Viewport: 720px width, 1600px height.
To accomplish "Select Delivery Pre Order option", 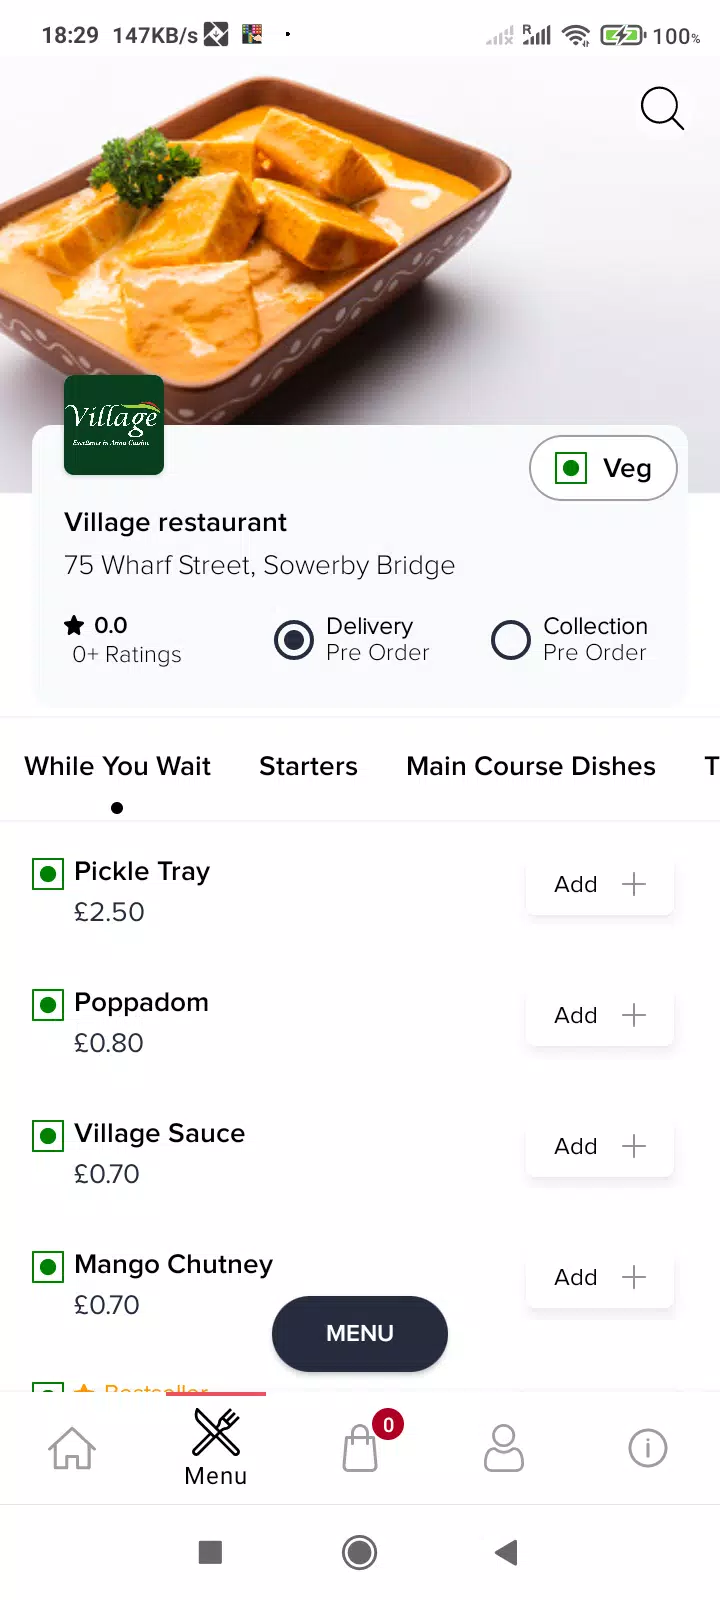I will click(294, 640).
